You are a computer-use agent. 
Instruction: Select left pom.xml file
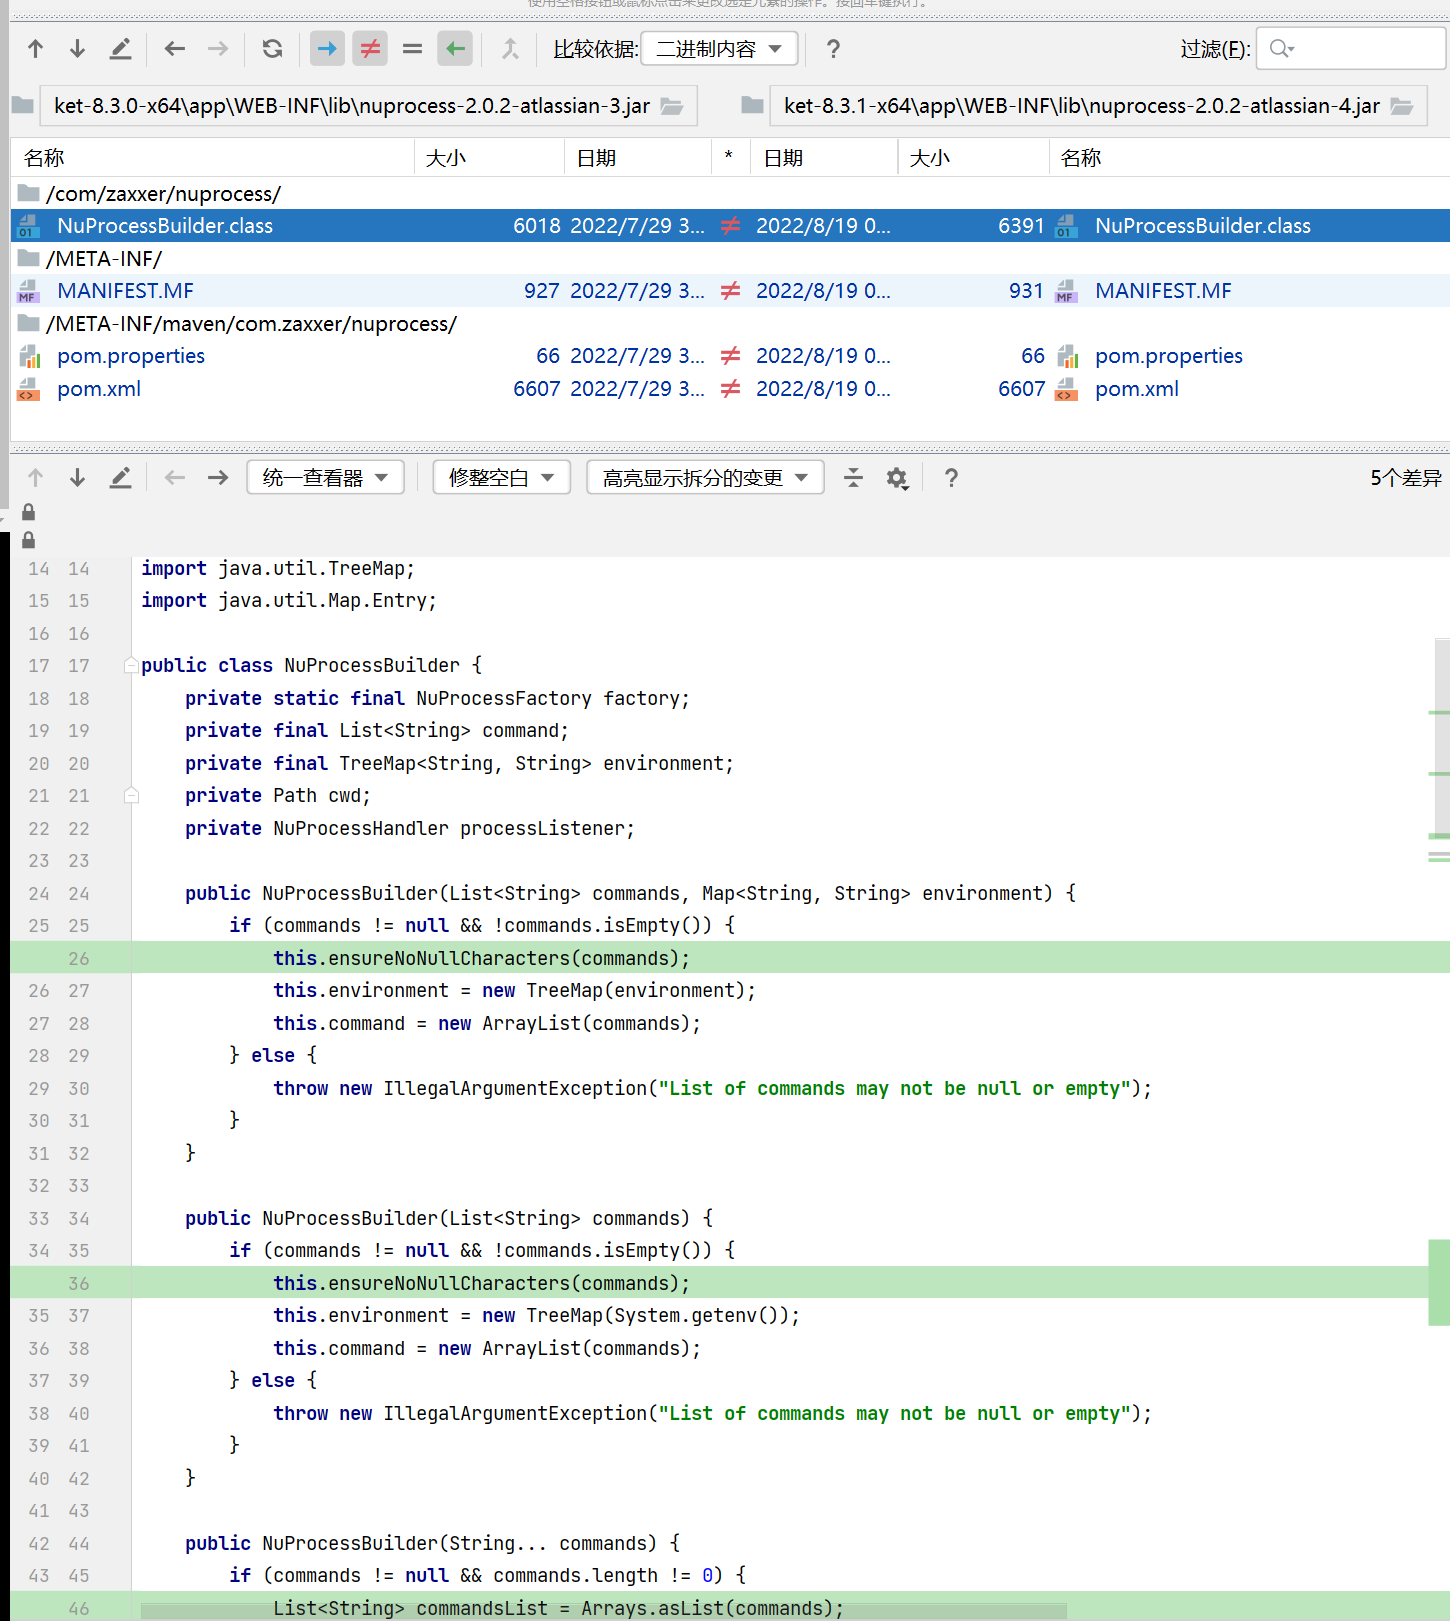point(99,389)
